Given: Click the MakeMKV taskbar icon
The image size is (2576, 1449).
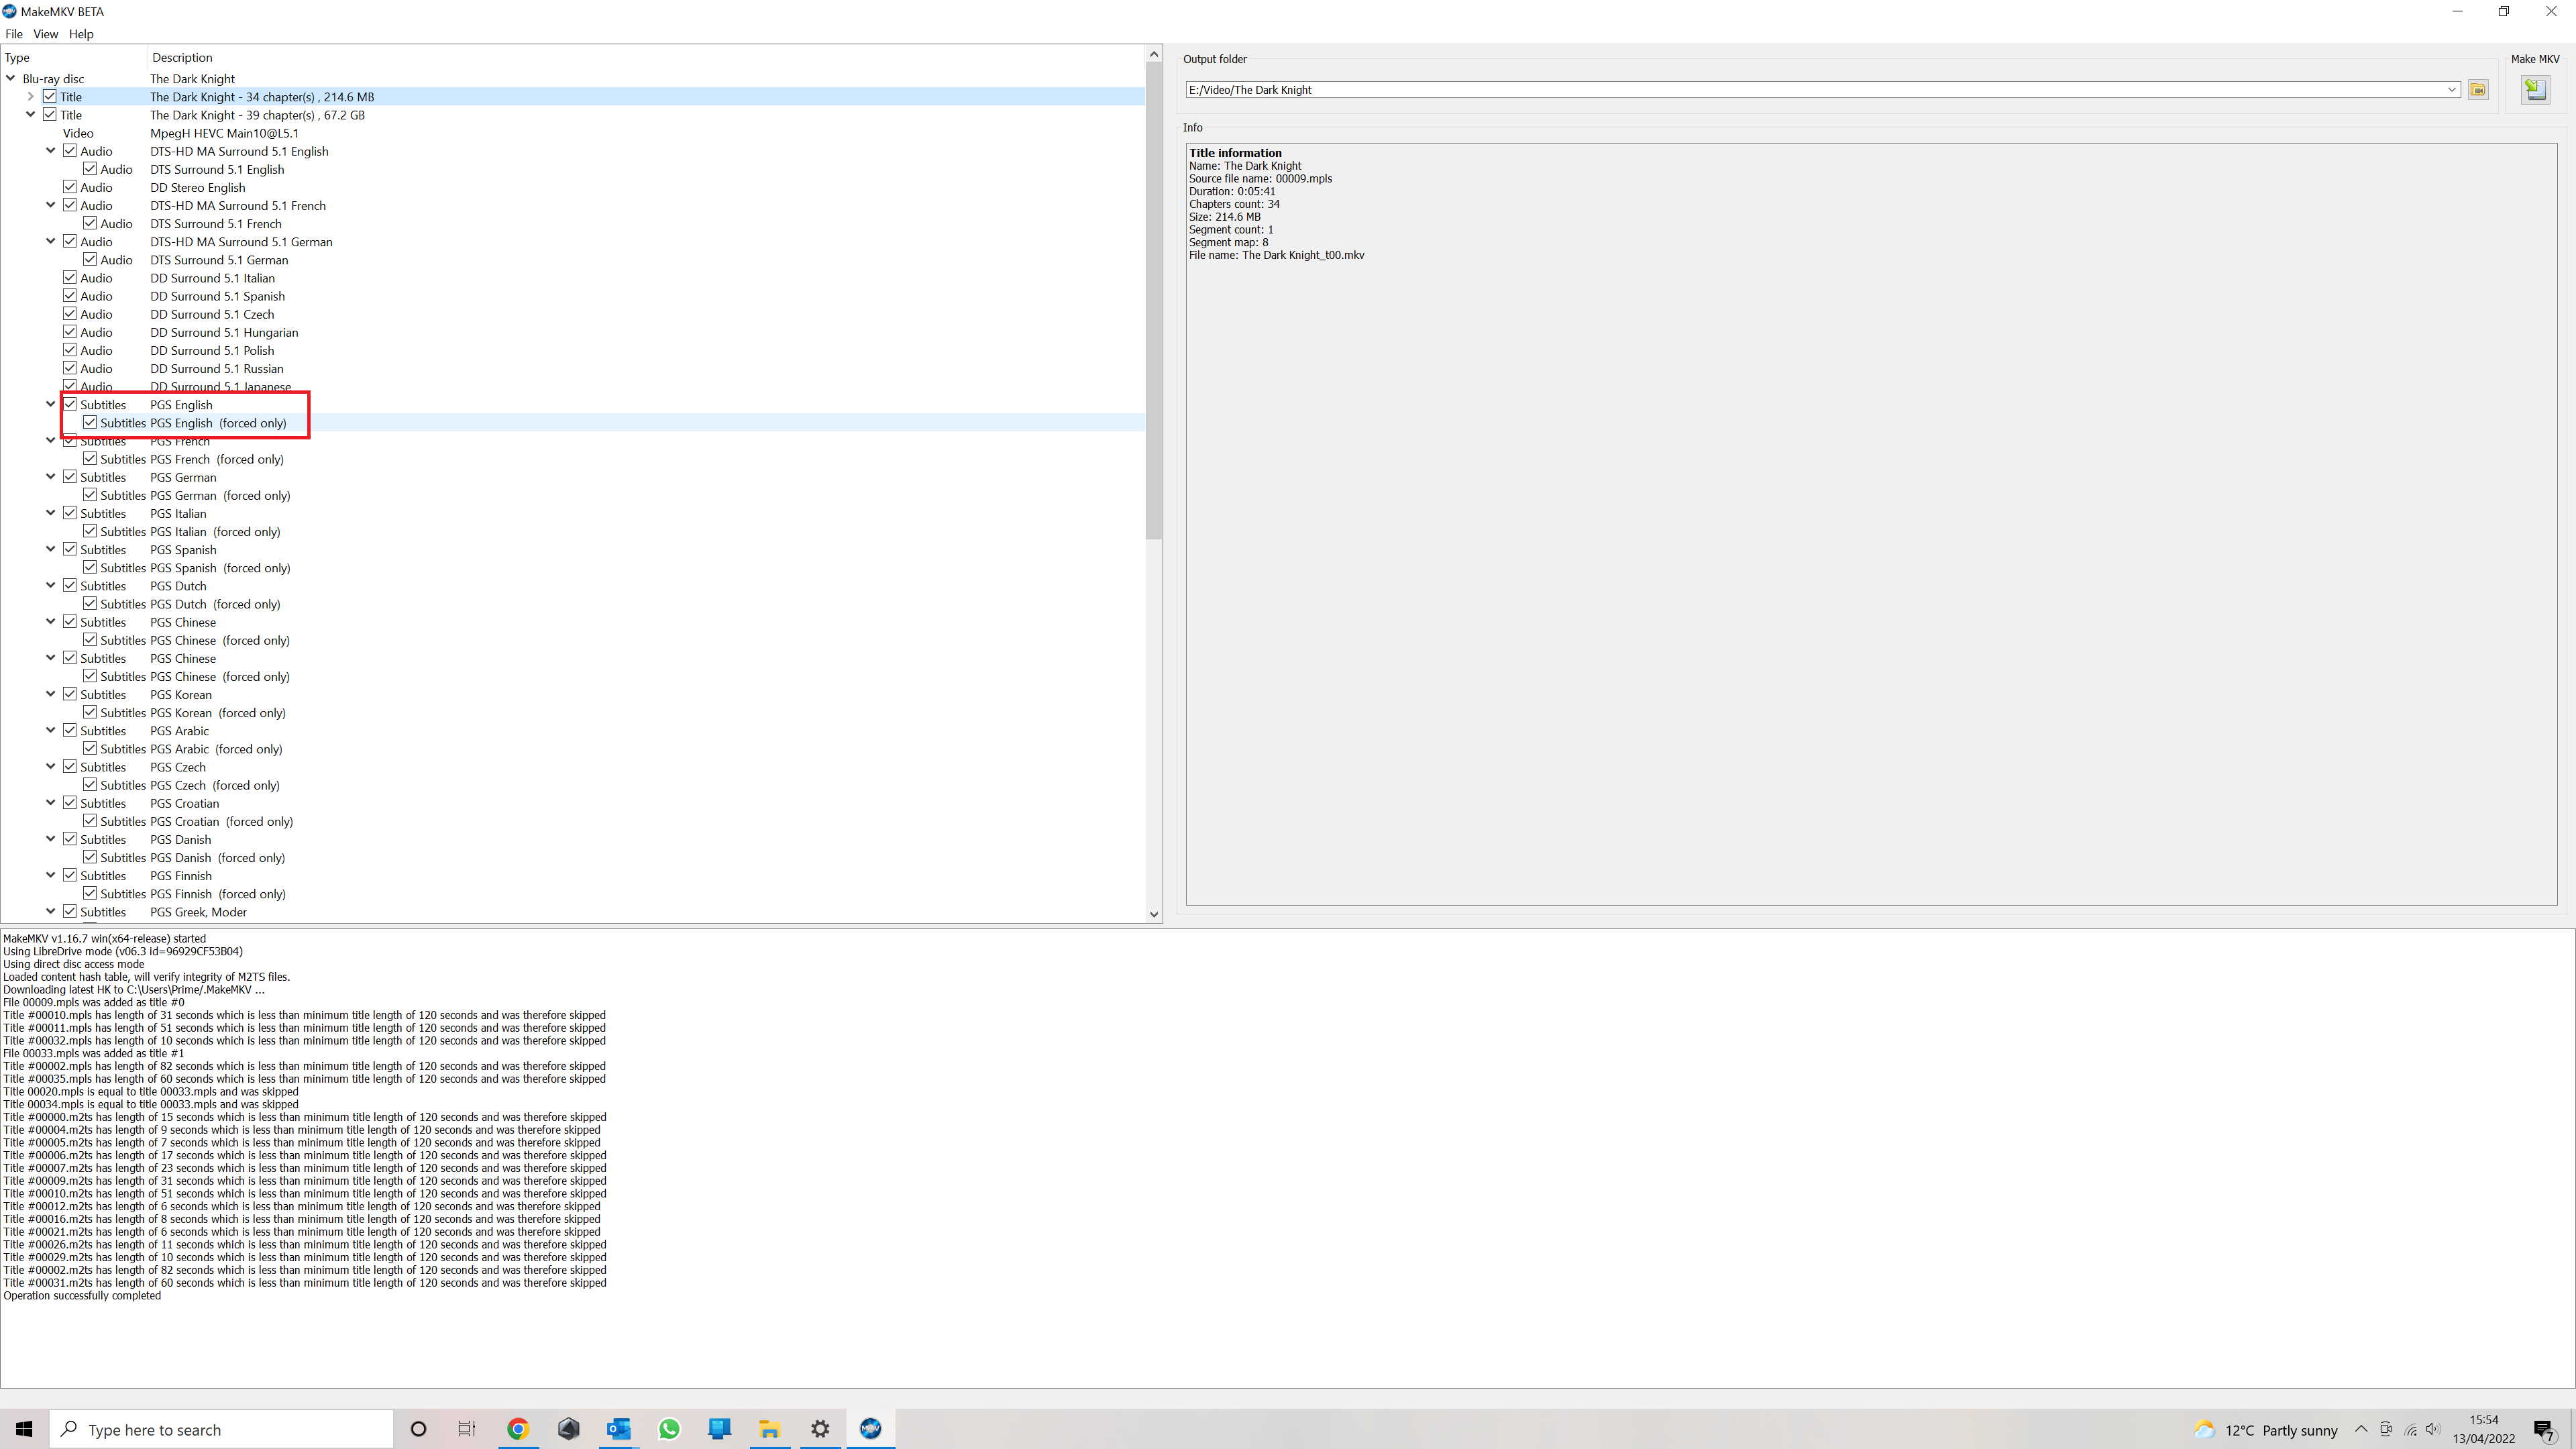Looking at the screenshot, I should [871, 1429].
